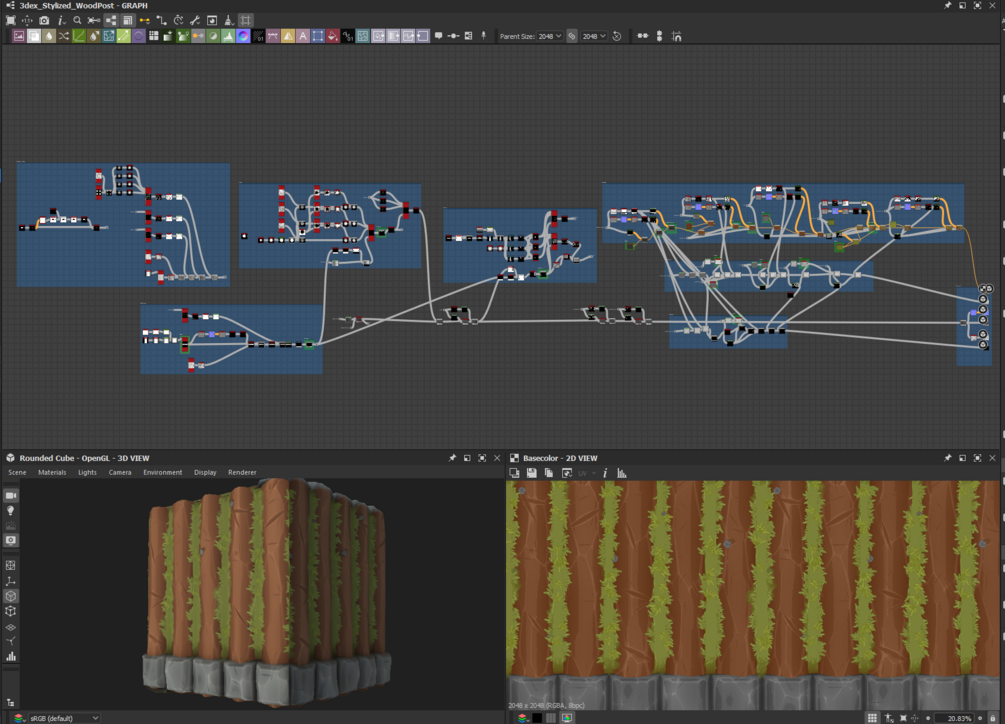Toggle the 2D view zoom lock

(993, 718)
